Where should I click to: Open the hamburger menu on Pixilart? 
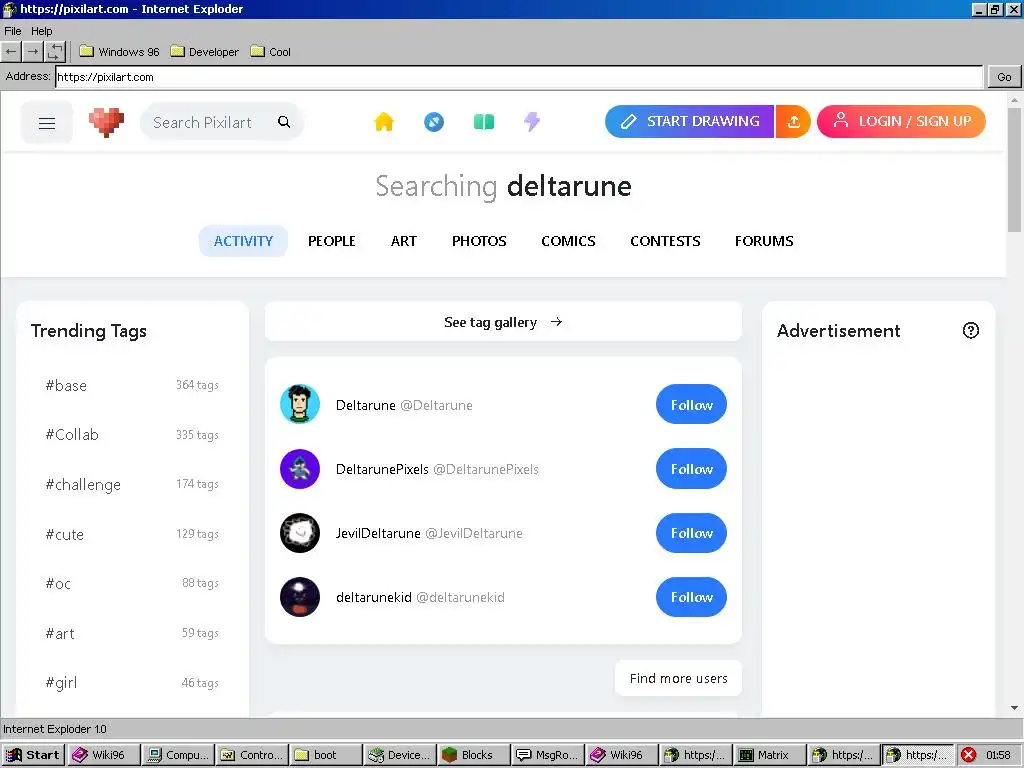click(x=46, y=123)
